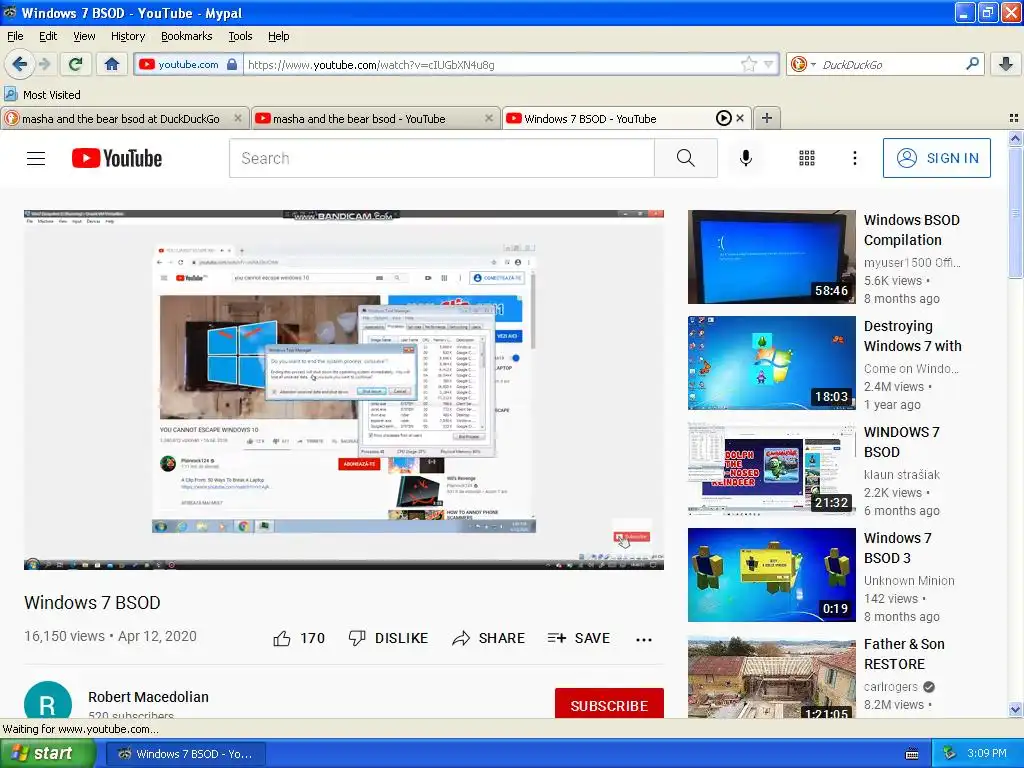The width and height of the screenshot is (1024, 768).
Task: Click the Windows start button
Action: pyautogui.click(x=47, y=753)
